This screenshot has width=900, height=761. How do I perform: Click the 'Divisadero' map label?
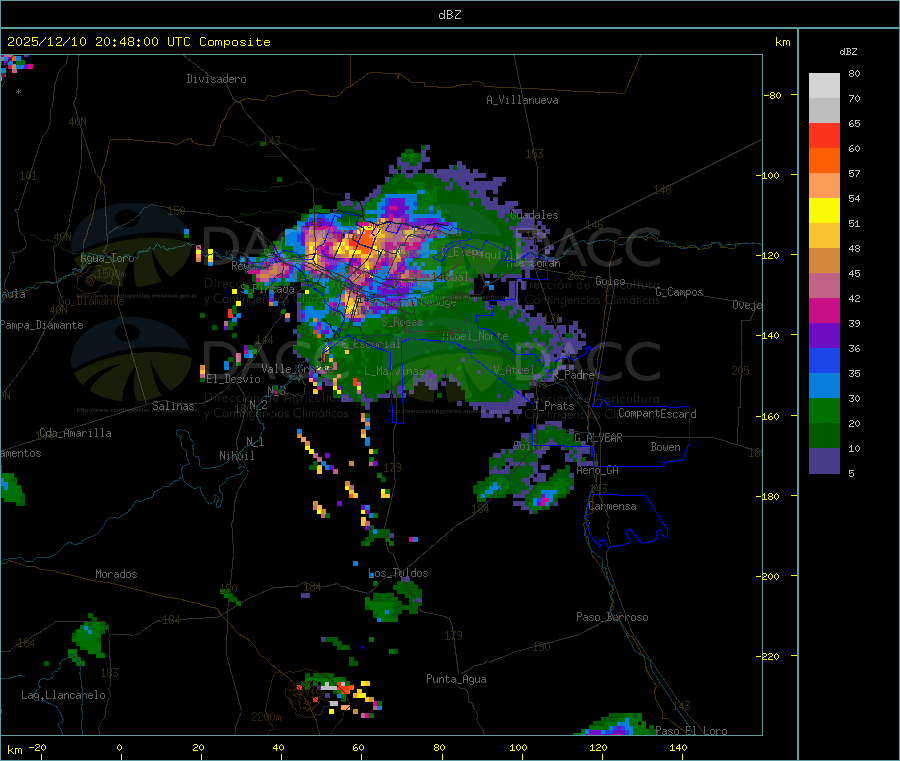coord(216,79)
